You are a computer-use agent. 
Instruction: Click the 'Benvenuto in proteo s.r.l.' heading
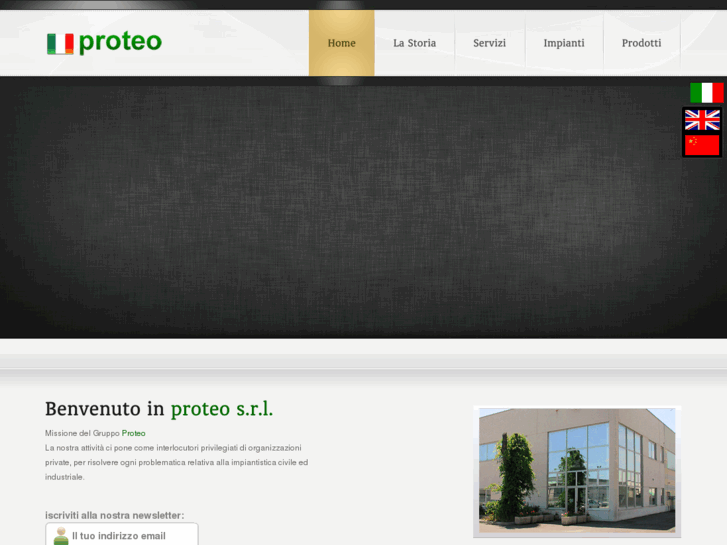(159, 409)
